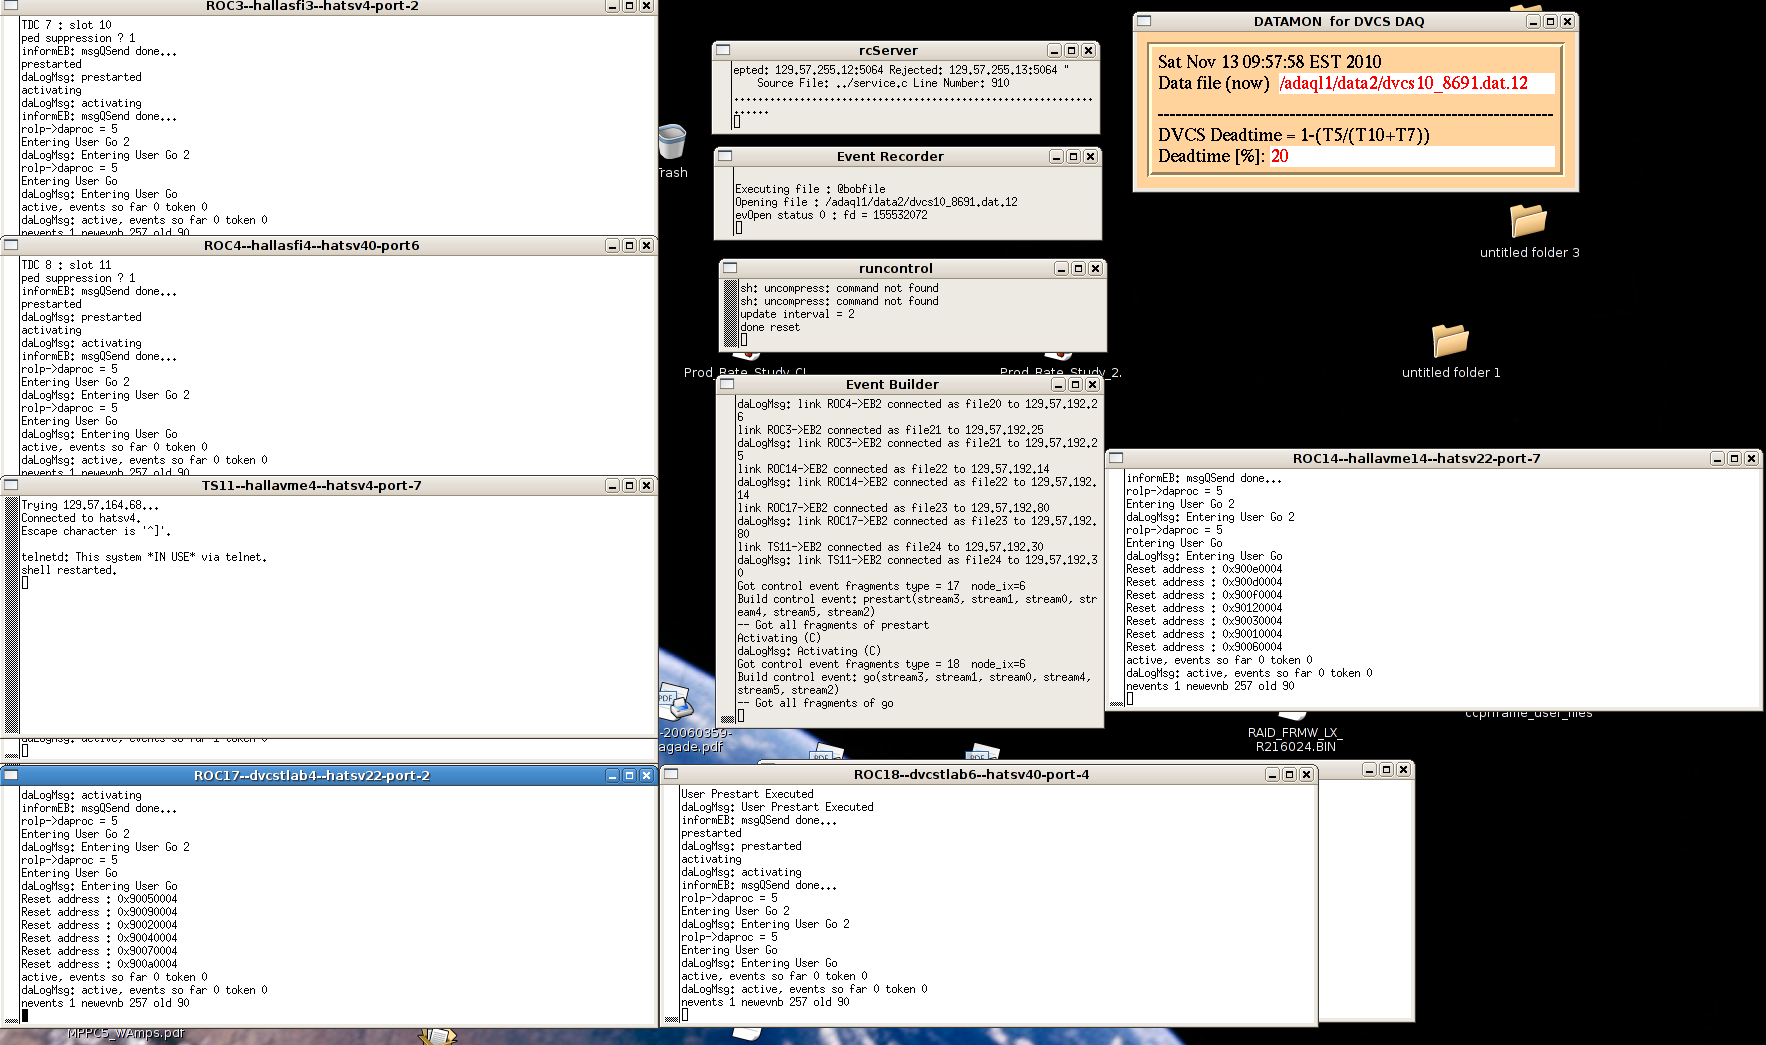The height and width of the screenshot is (1045, 1766).
Task: Close the ROC18 terminal window
Action: 1306,774
